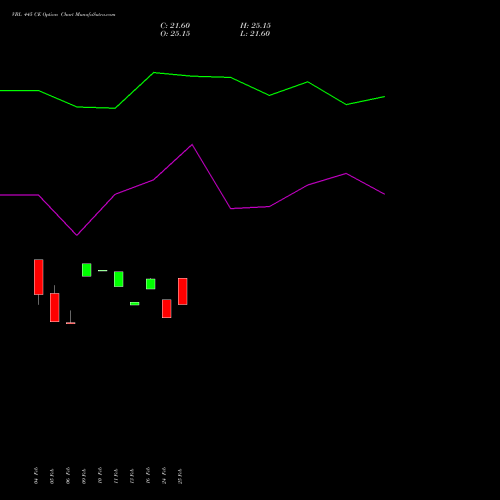Click the open value 'O: 25.15'
The height and width of the screenshot is (500, 500).
pos(175,34)
